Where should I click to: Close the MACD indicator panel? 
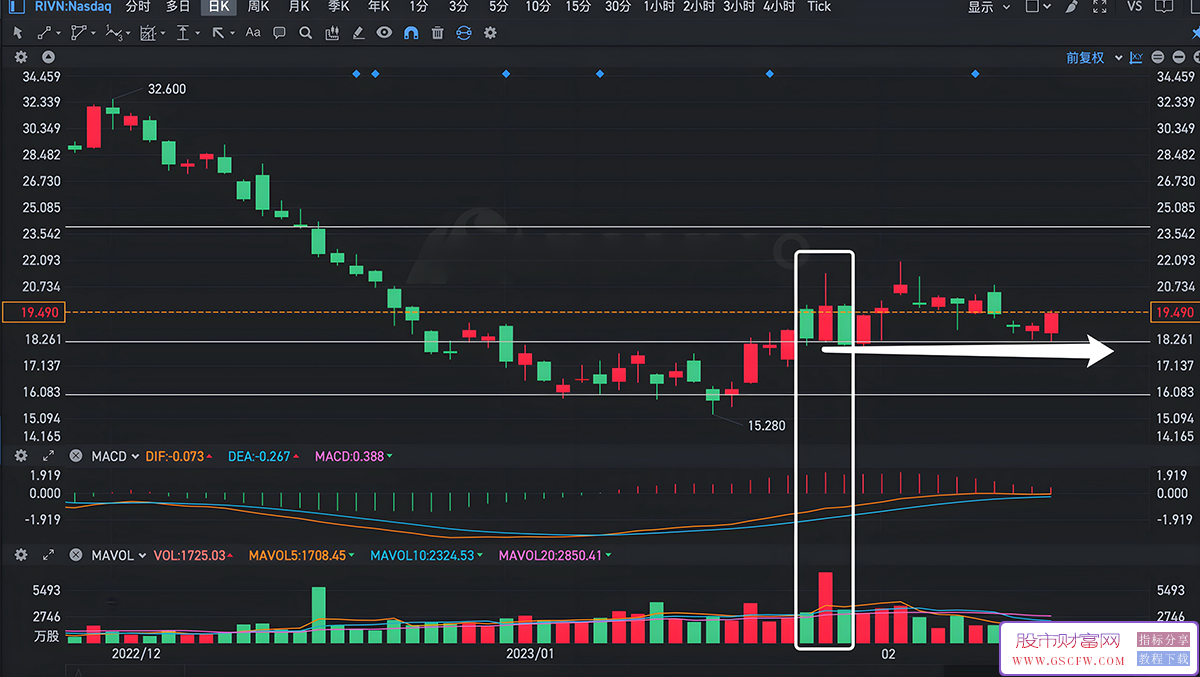coord(75,456)
